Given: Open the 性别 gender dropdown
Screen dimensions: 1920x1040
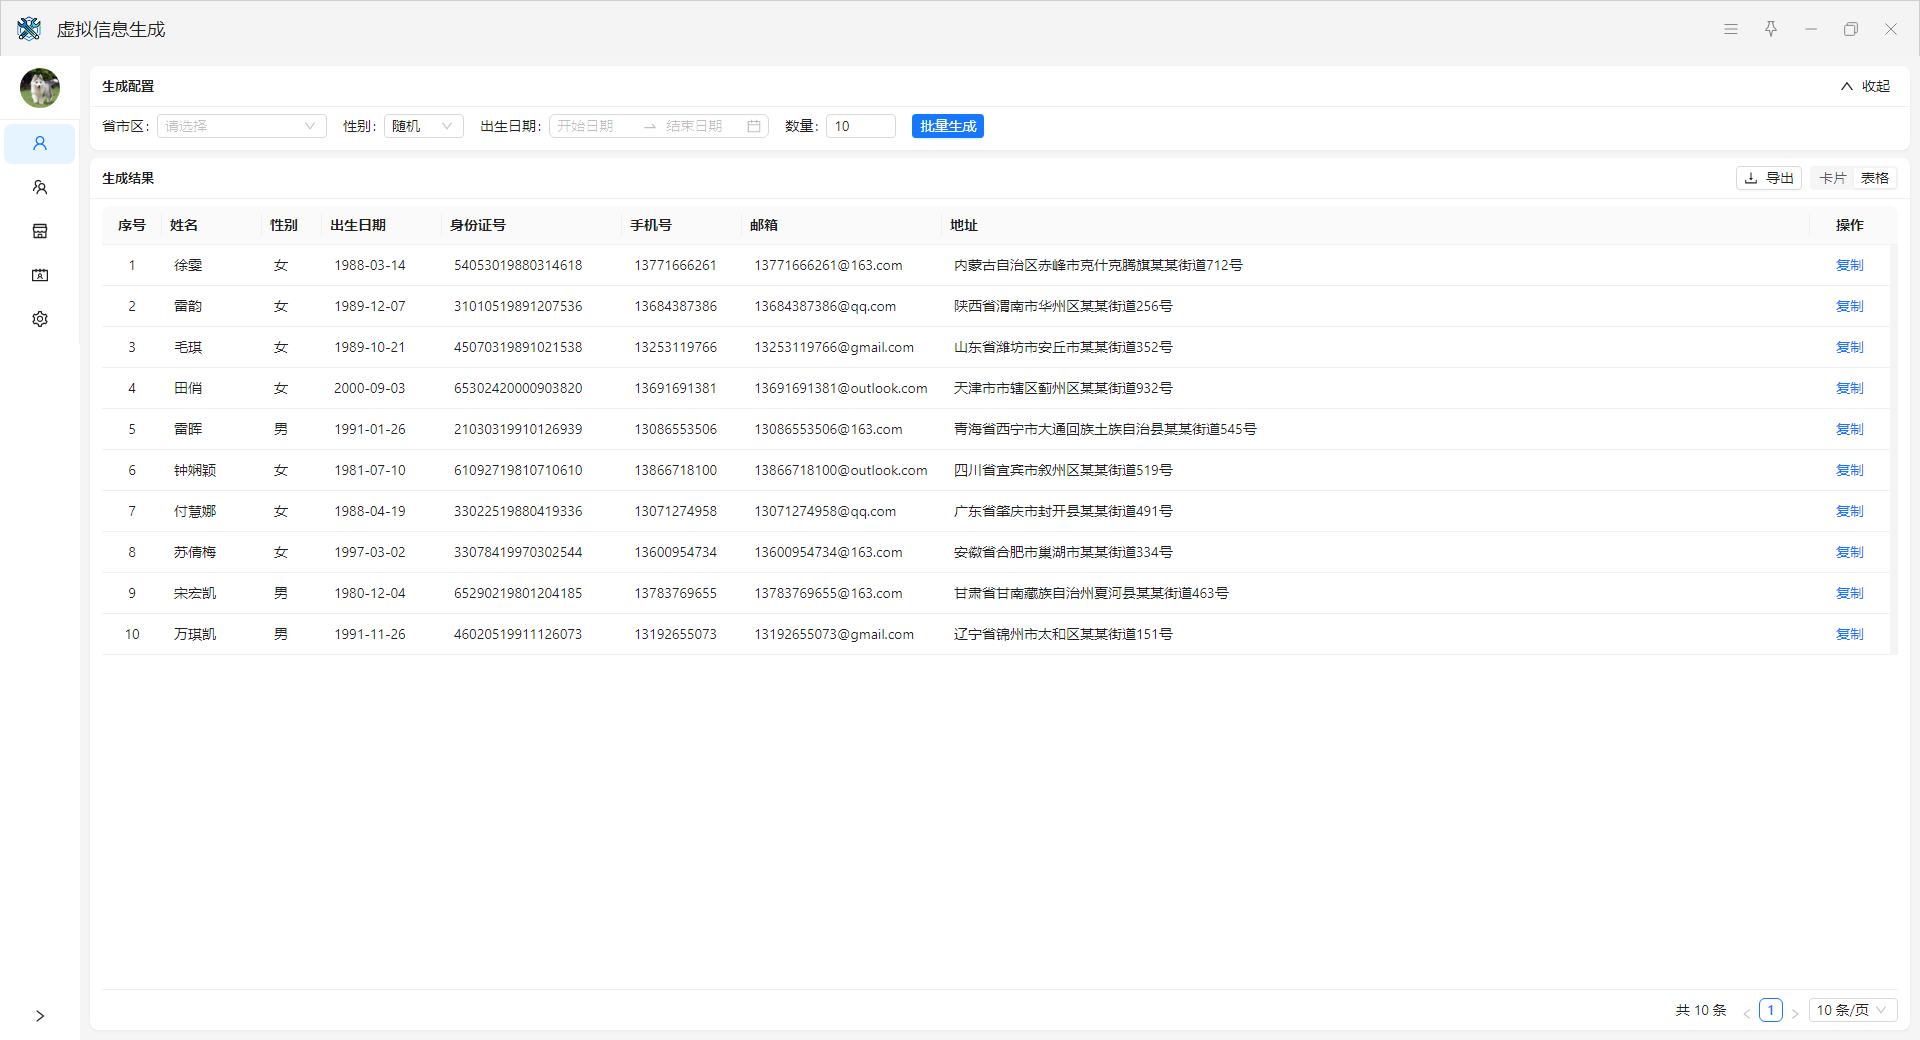Looking at the screenshot, I should (x=423, y=126).
